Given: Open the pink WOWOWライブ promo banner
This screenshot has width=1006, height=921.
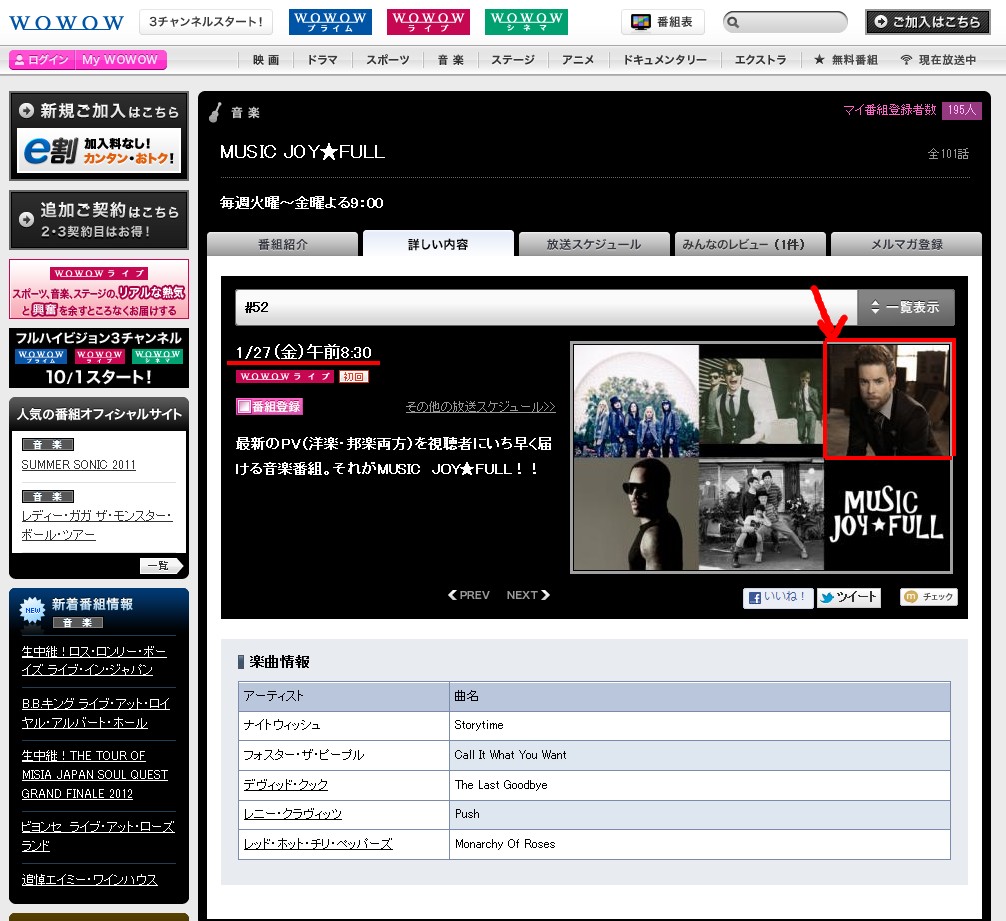Looking at the screenshot, I should pos(99,289).
